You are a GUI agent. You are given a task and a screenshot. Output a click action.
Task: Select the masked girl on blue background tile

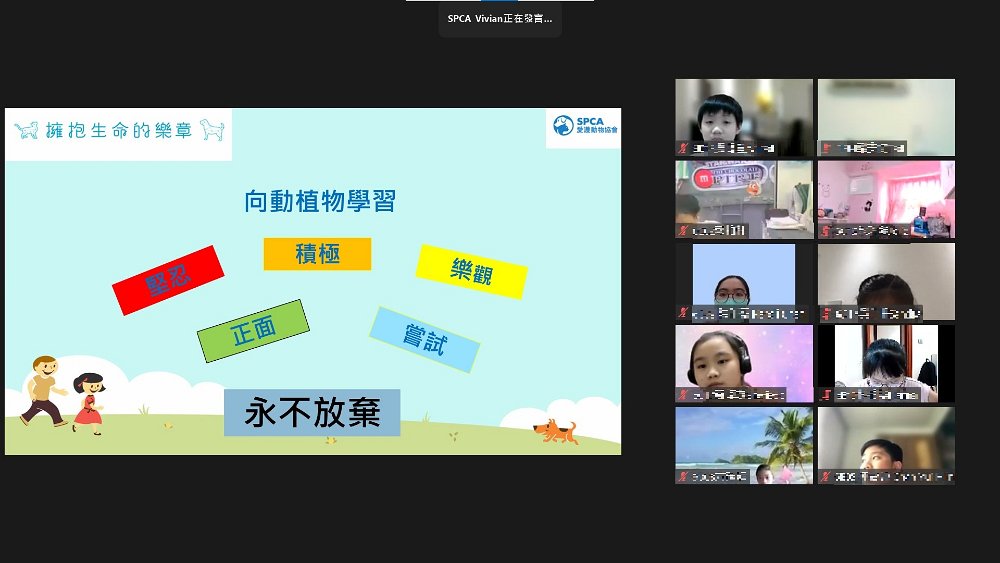point(744,281)
